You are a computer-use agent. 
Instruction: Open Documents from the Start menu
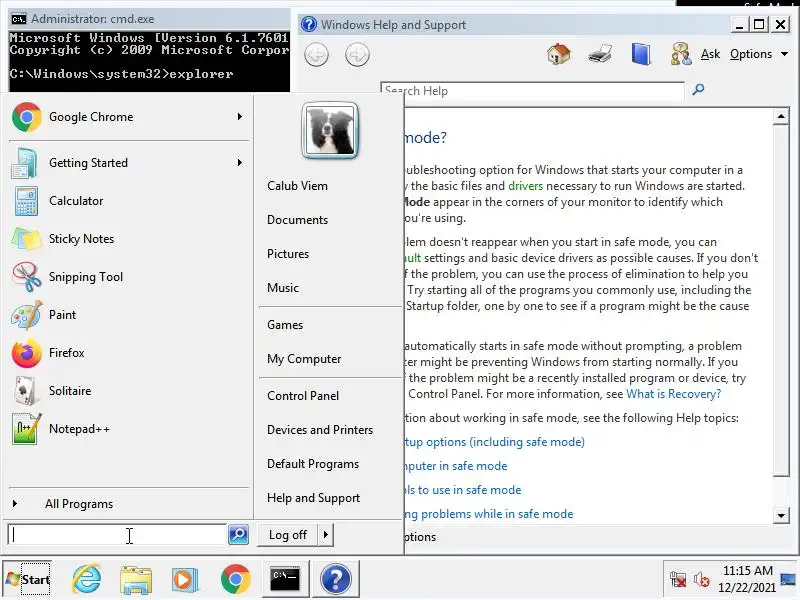pyautogui.click(x=297, y=220)
